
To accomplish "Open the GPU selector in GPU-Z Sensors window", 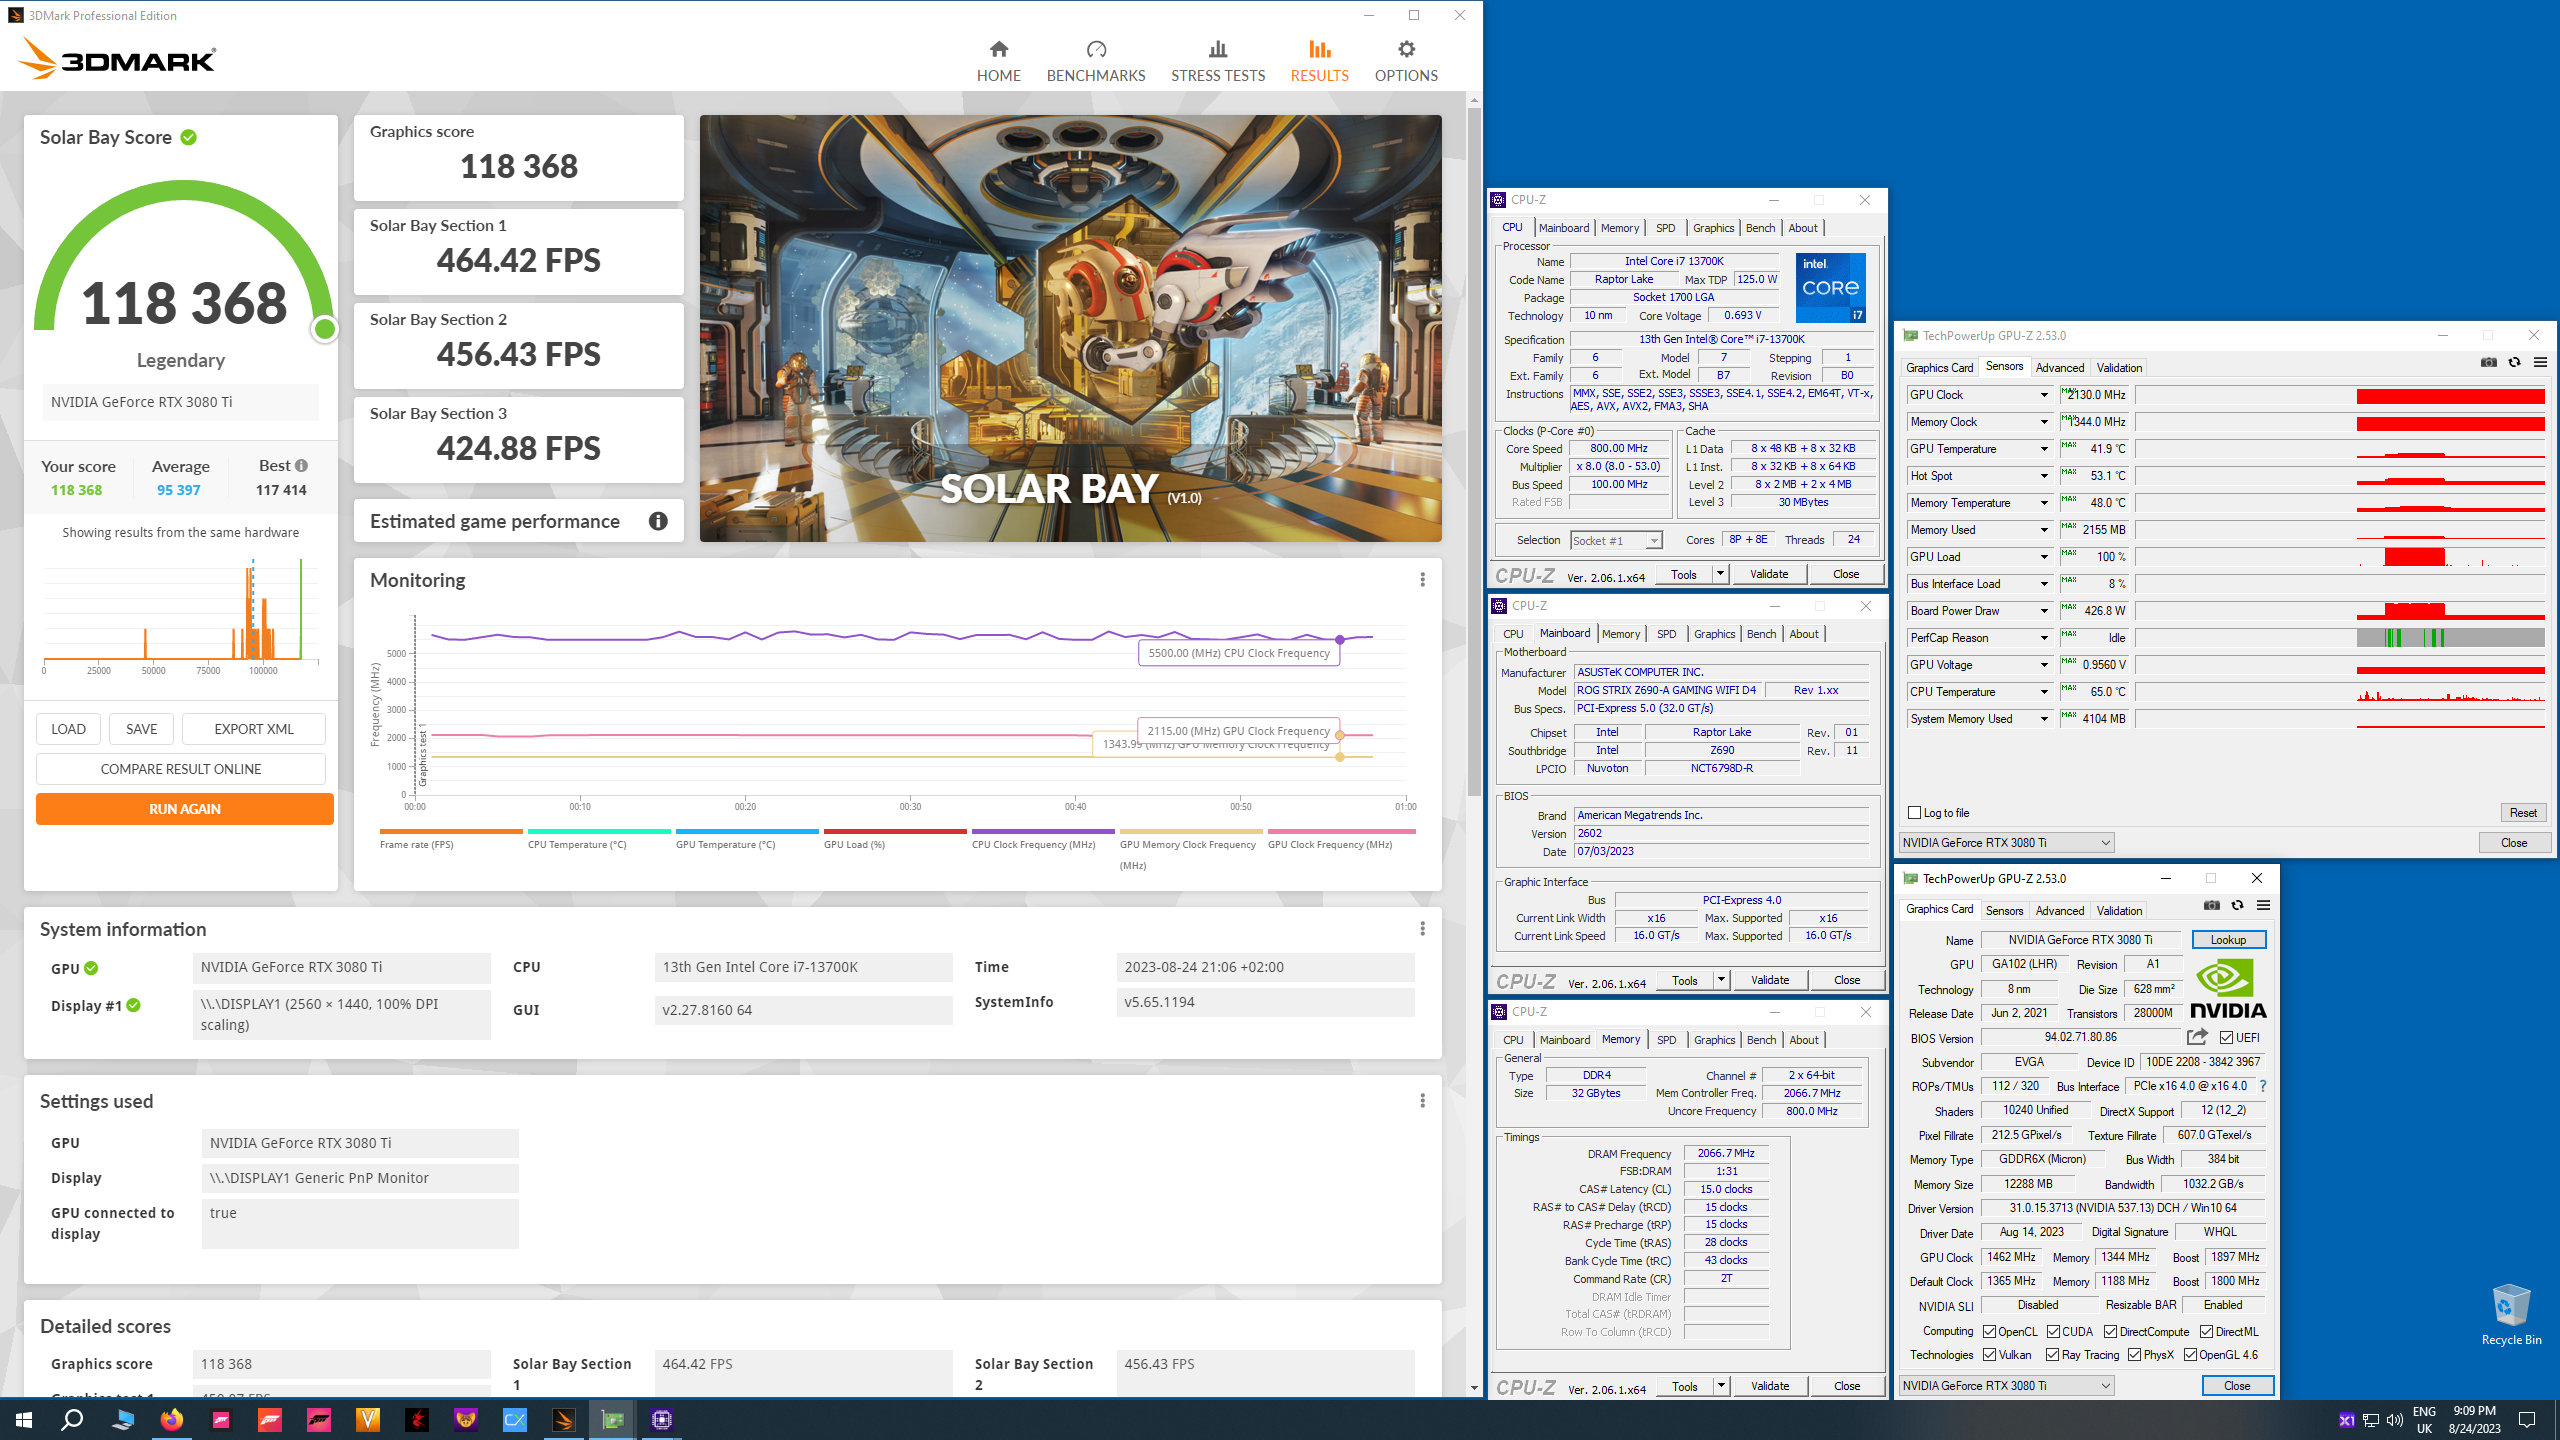I will pos(2006,843).
